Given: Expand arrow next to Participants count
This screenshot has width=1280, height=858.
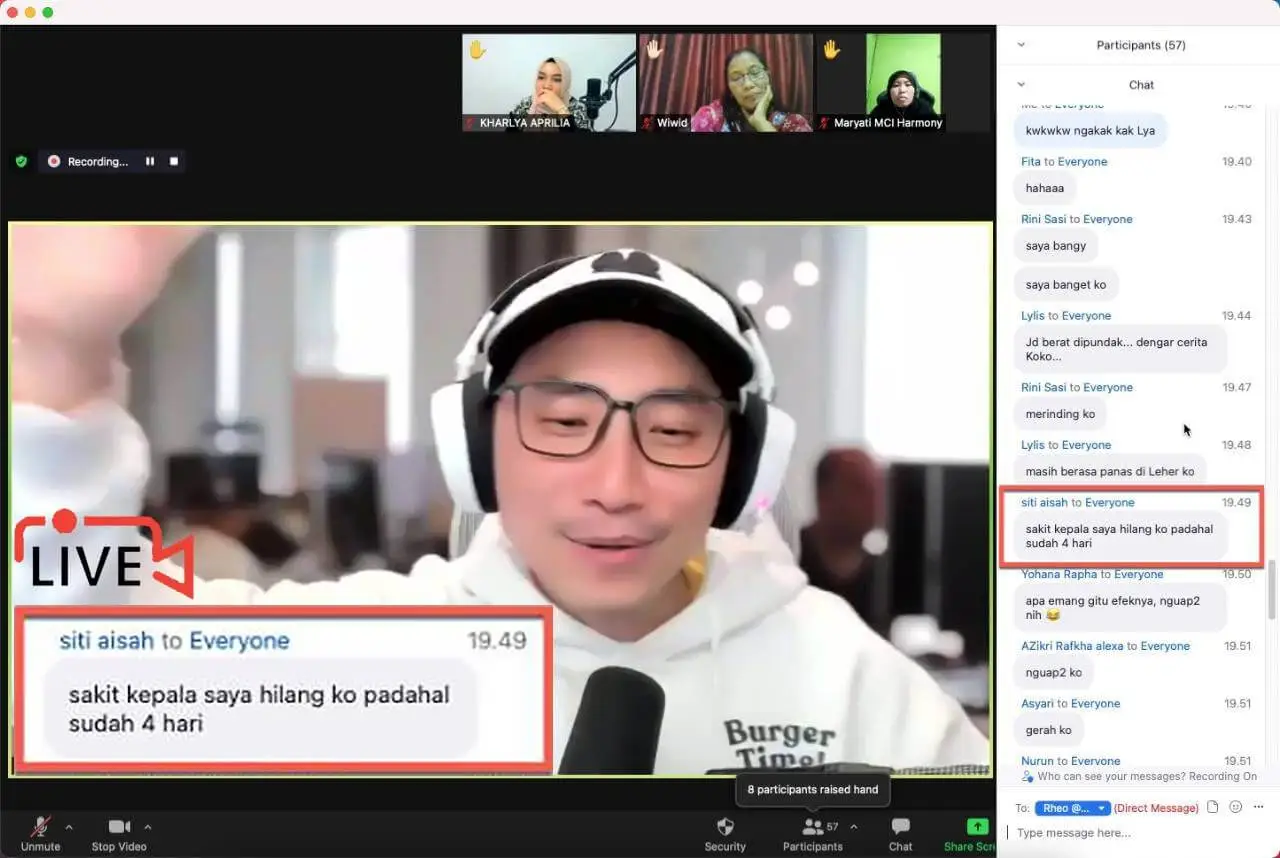Looking at the screenshot, I should coord(853,827).
